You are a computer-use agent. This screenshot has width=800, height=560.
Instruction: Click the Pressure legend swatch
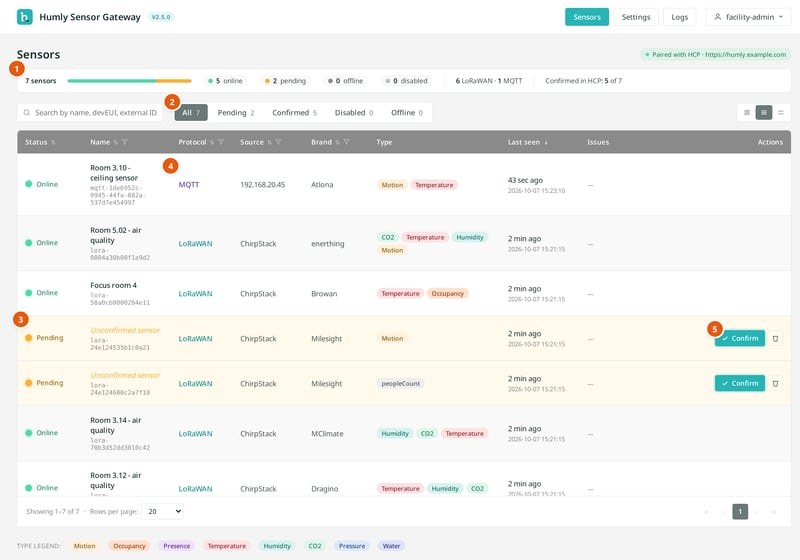[352, 546]
